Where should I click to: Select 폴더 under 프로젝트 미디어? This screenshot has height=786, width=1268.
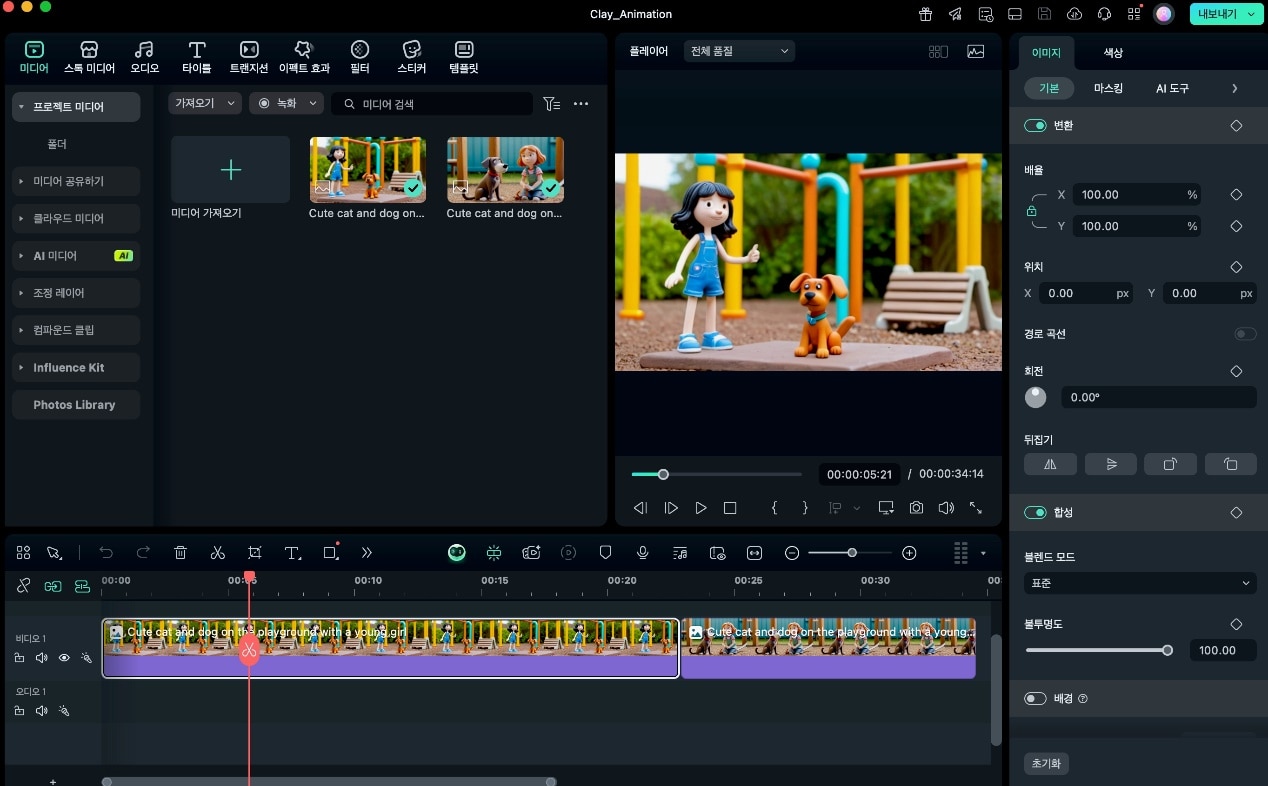[57, 144]
